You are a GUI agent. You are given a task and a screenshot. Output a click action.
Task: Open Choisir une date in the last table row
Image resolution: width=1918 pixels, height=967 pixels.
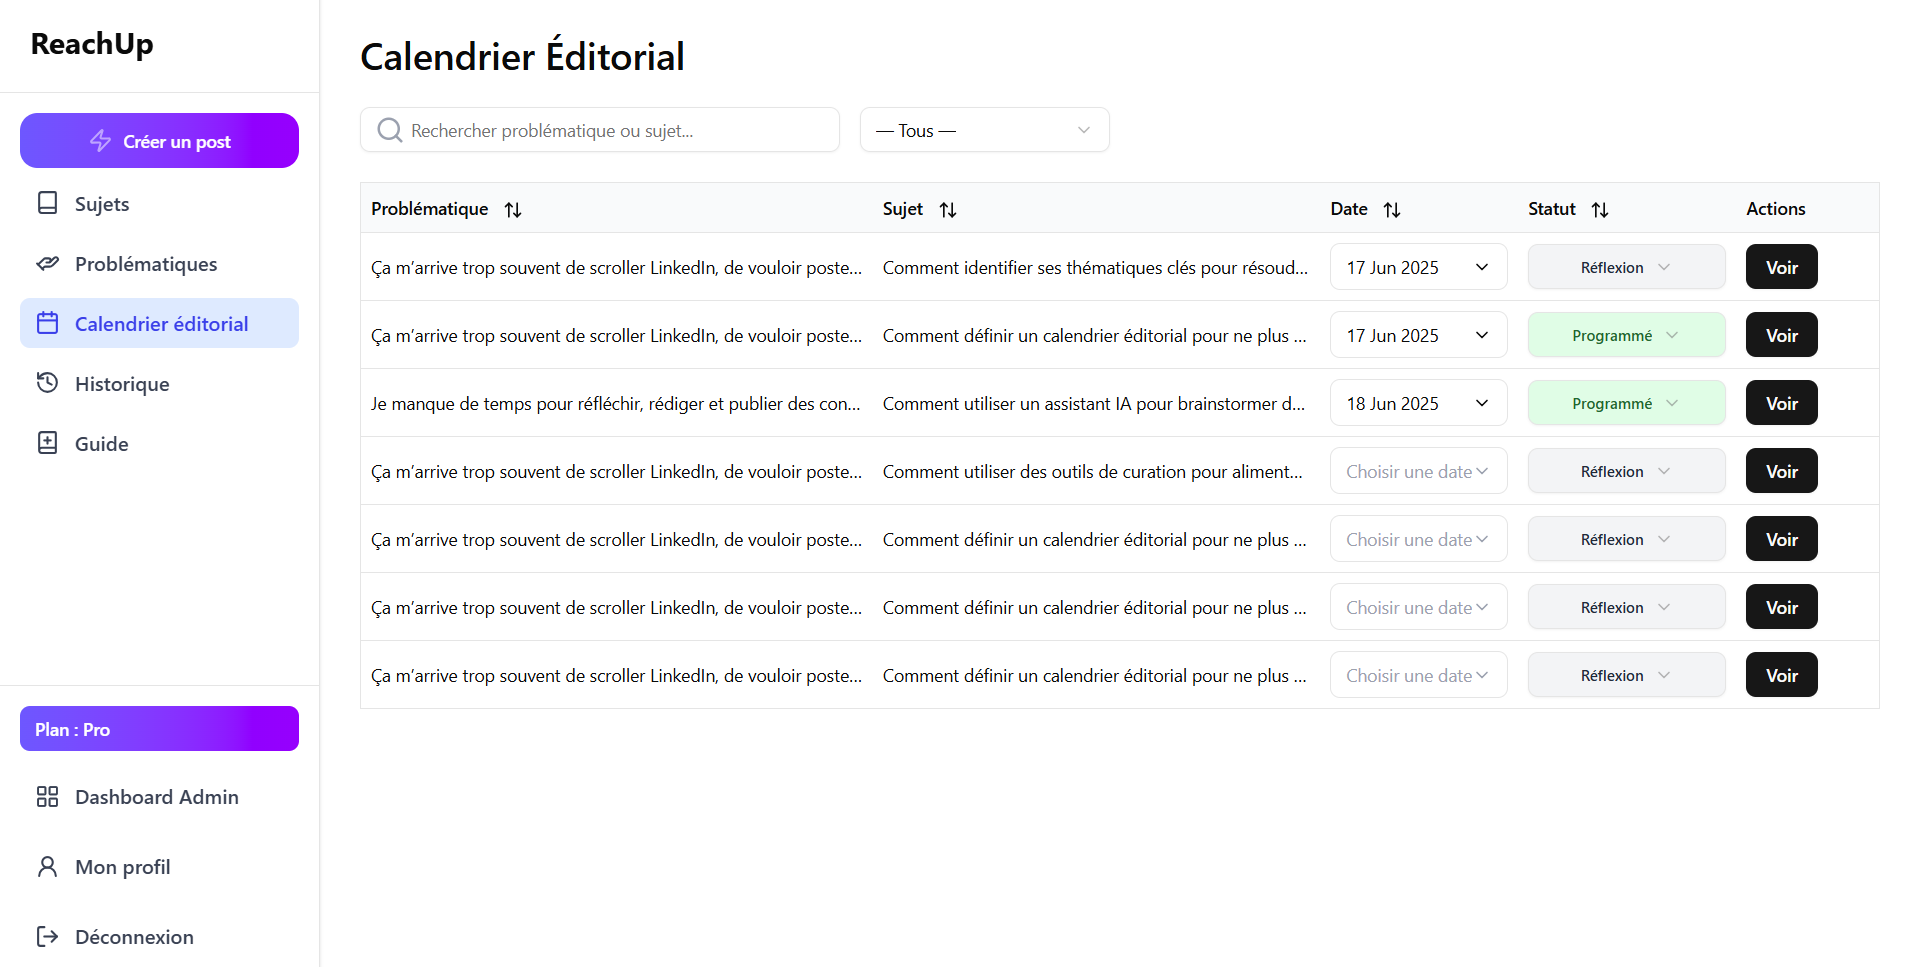1418,675
